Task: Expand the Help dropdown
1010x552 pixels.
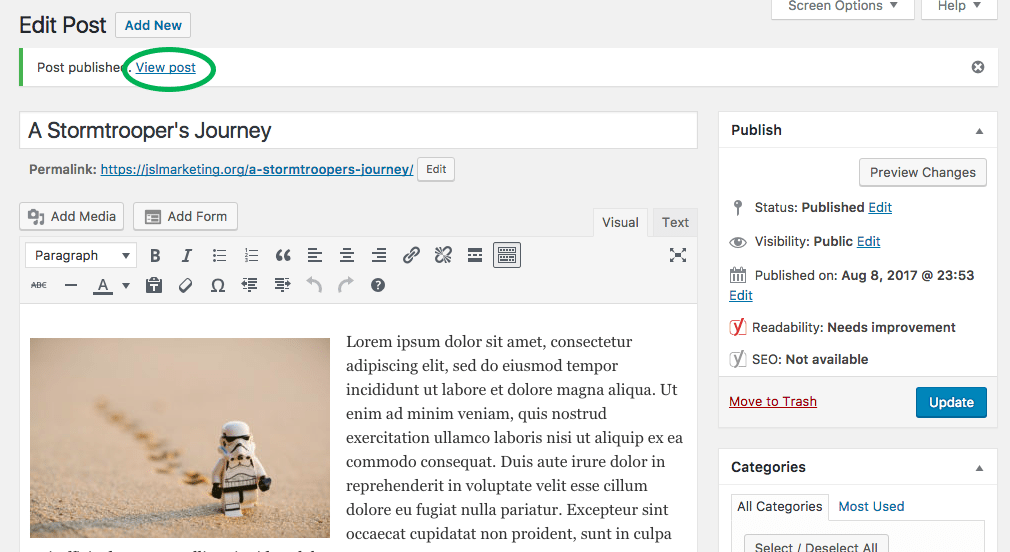Action: (x=959, y=6)
